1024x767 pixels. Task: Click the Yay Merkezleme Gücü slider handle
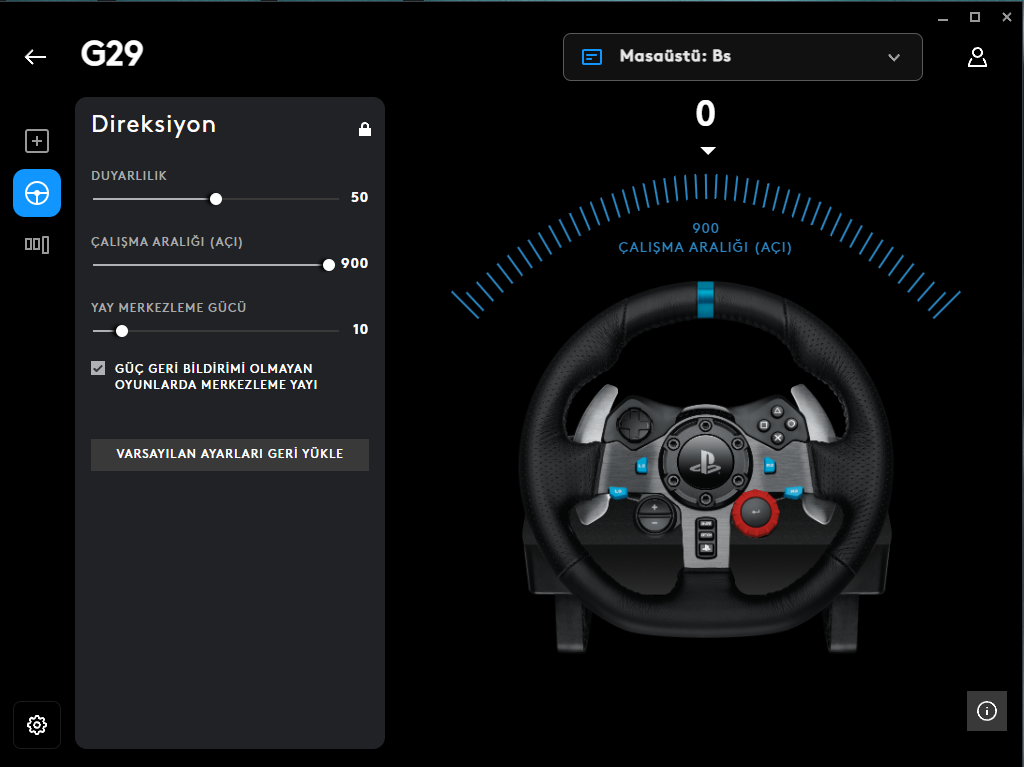click(121, 331)
